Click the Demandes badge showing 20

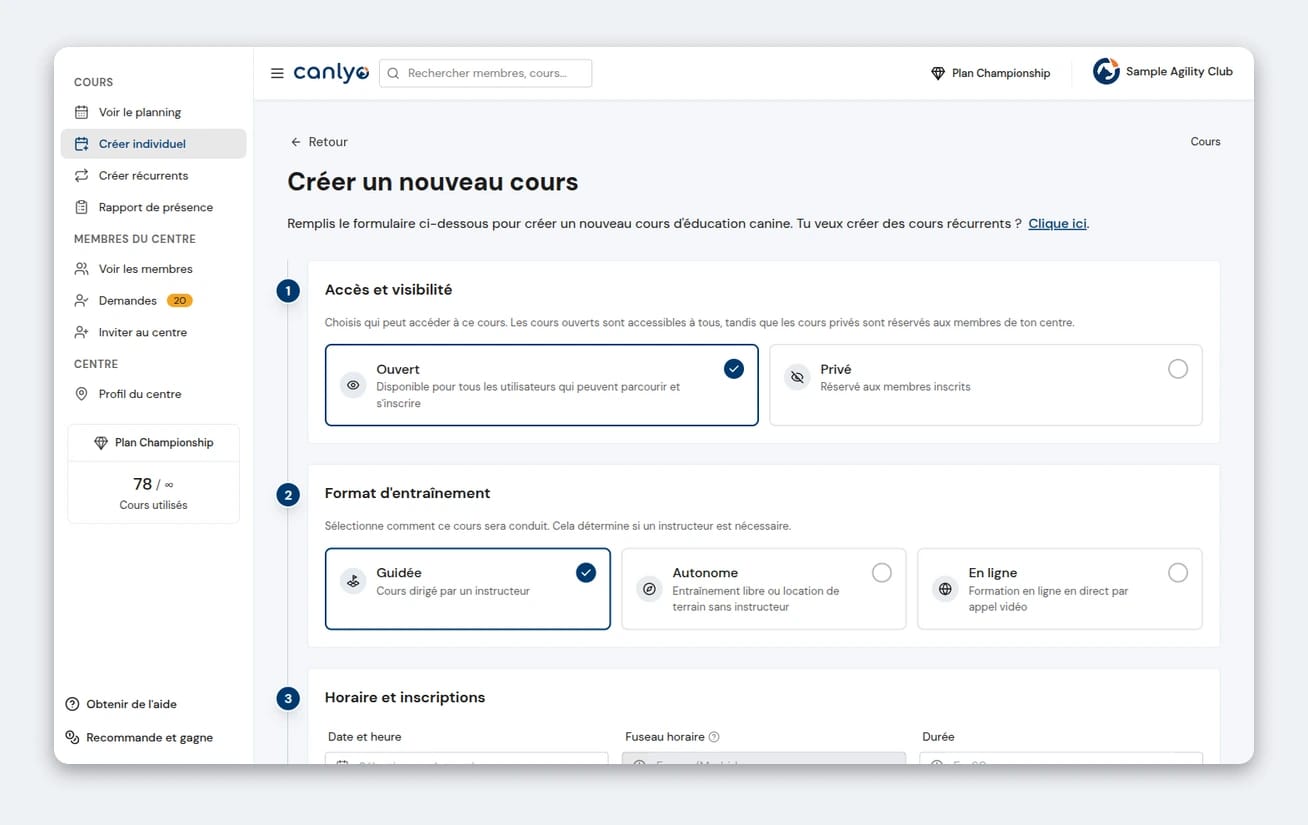coord(180,301)
